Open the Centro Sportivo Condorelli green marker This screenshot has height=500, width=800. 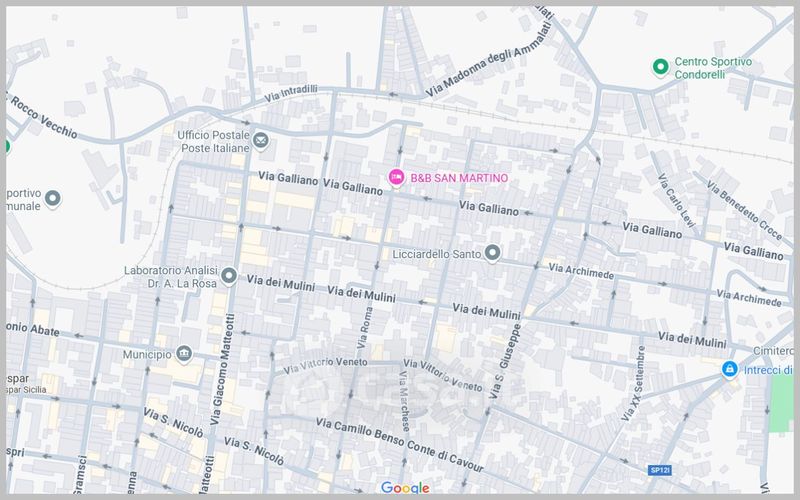pos(659,67)
